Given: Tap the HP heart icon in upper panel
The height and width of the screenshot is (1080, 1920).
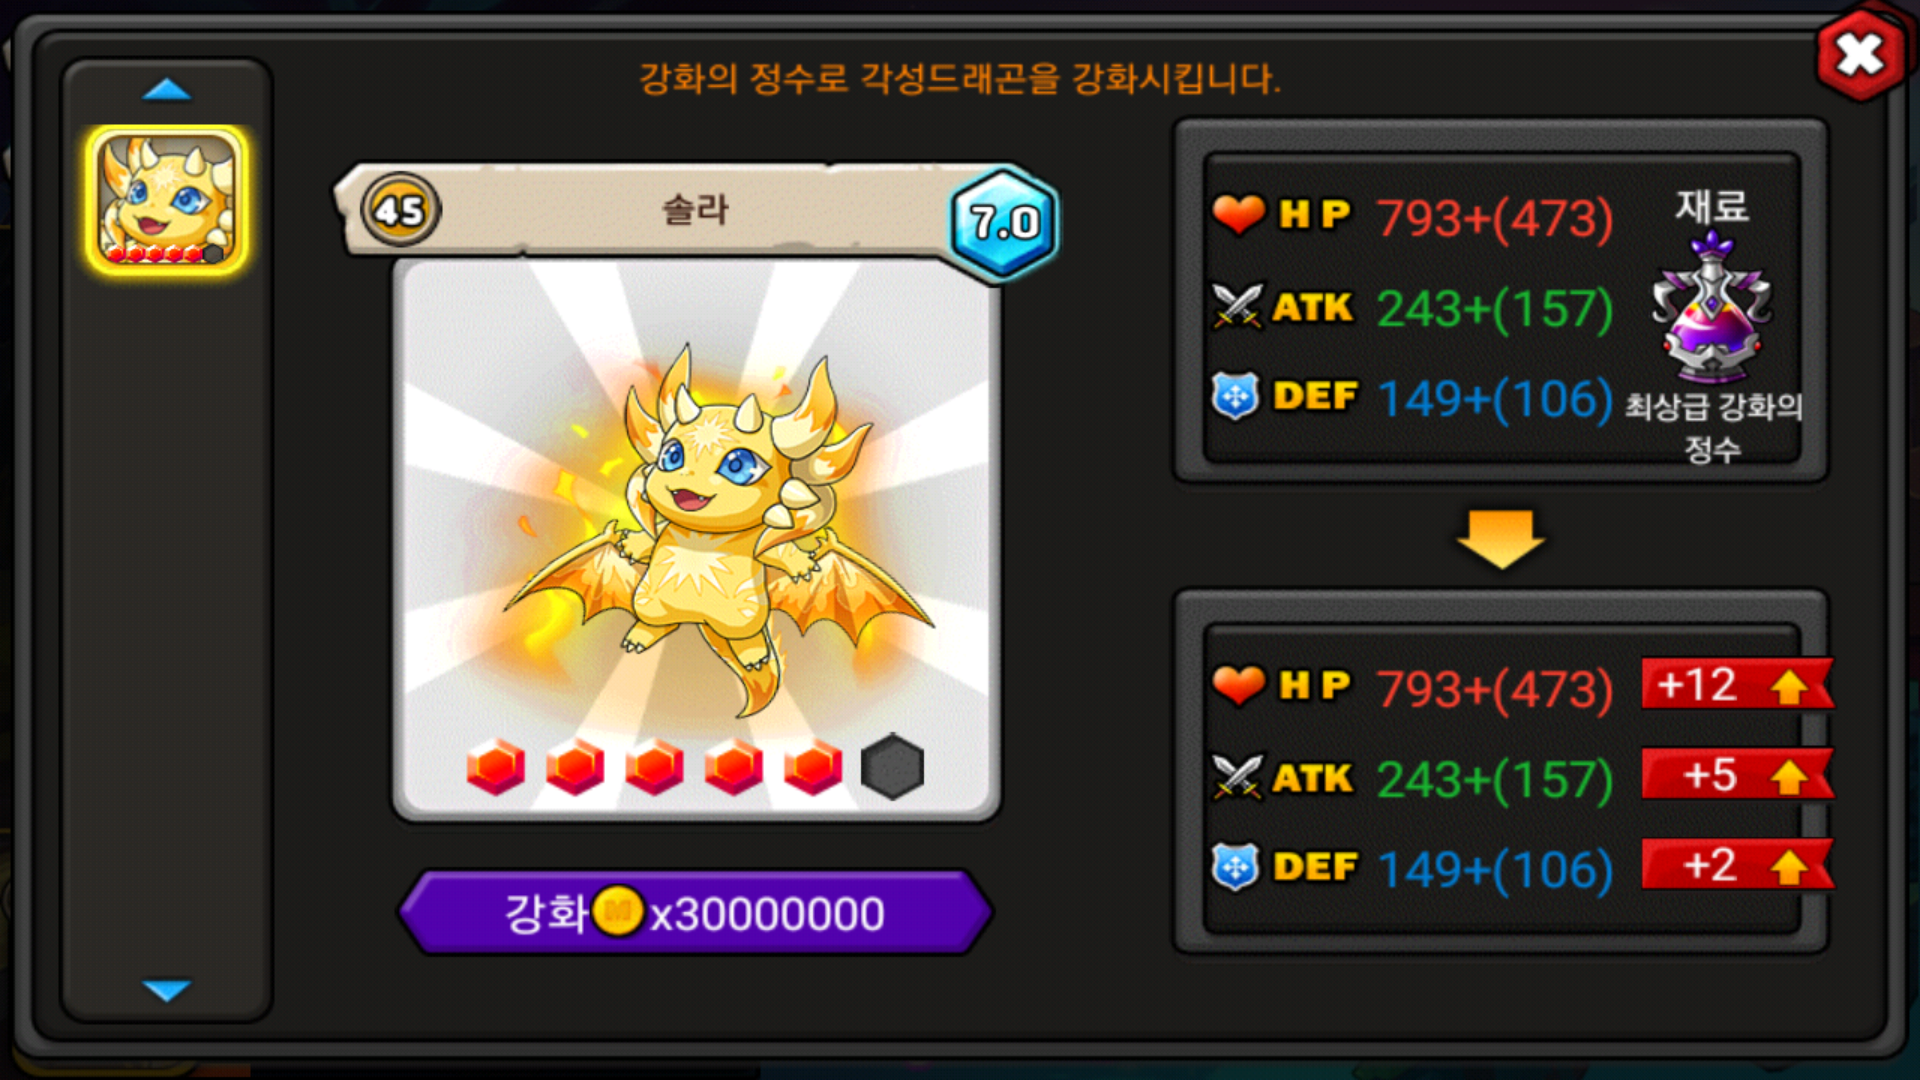Looking at the screenshot, I should (x=1239, y=214).
